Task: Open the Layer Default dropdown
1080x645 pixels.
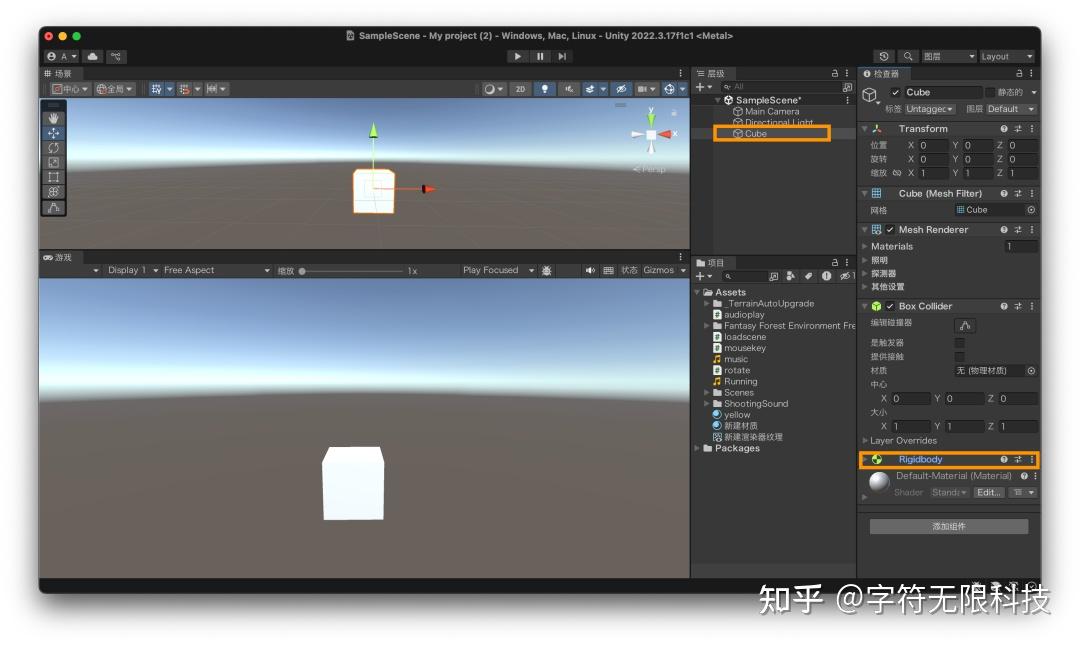Action: point(1010,109)
